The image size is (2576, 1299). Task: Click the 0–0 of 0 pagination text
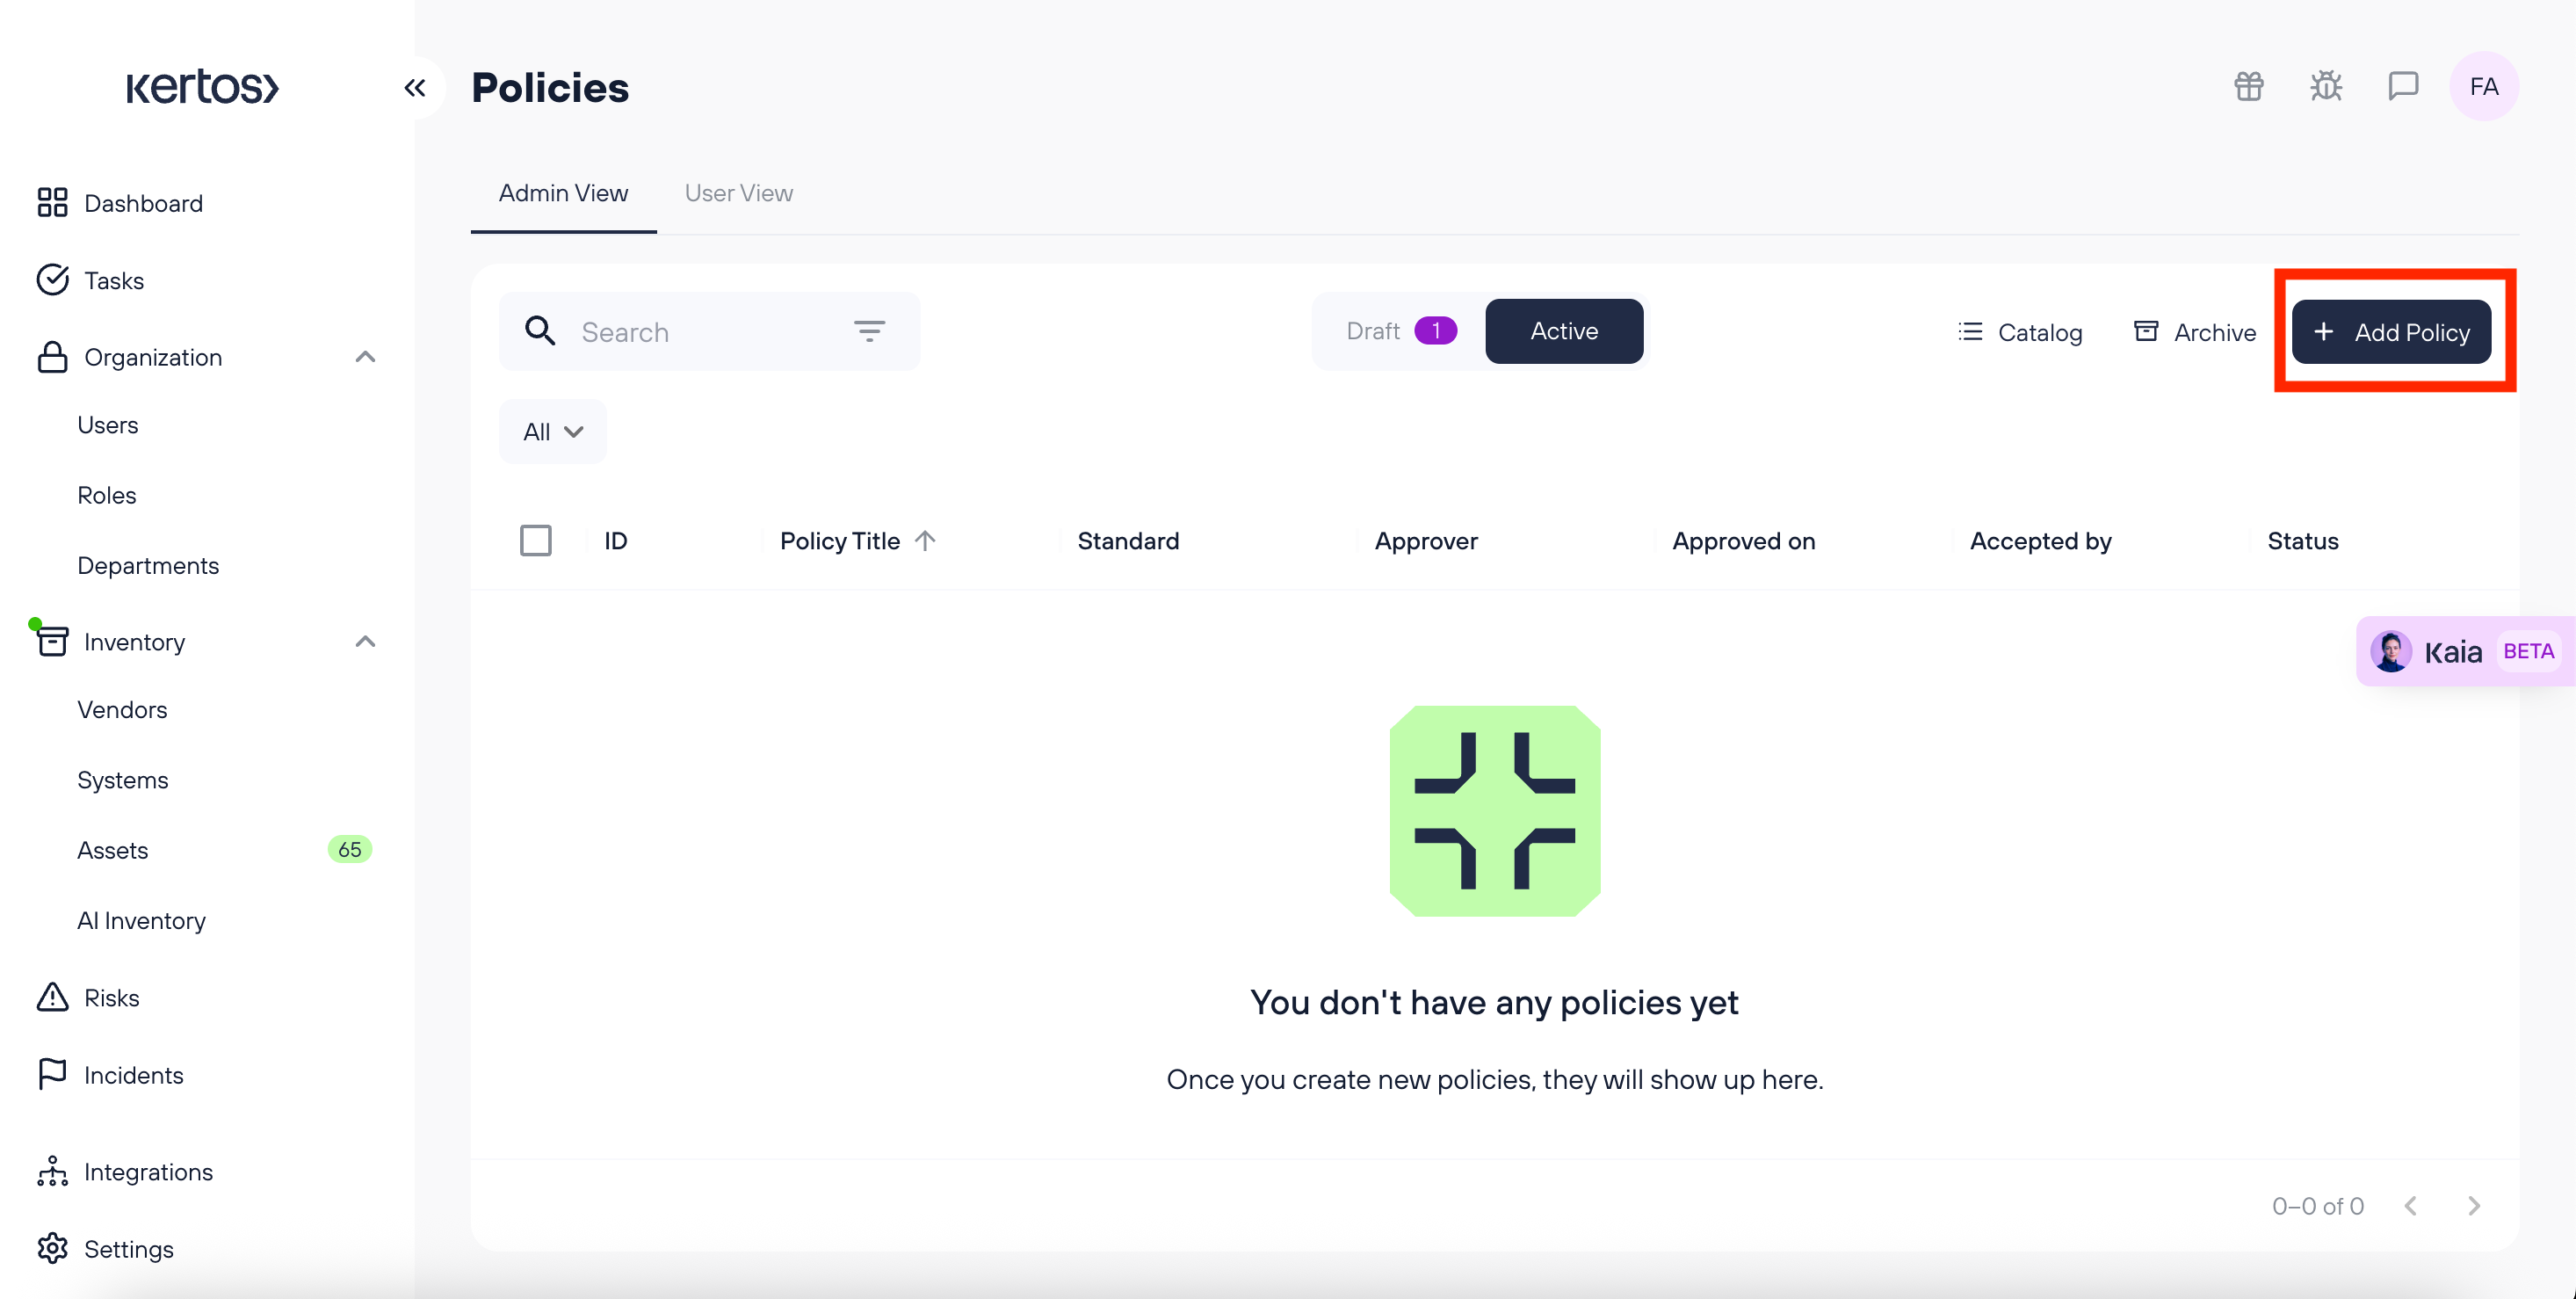[2318, 1206]
